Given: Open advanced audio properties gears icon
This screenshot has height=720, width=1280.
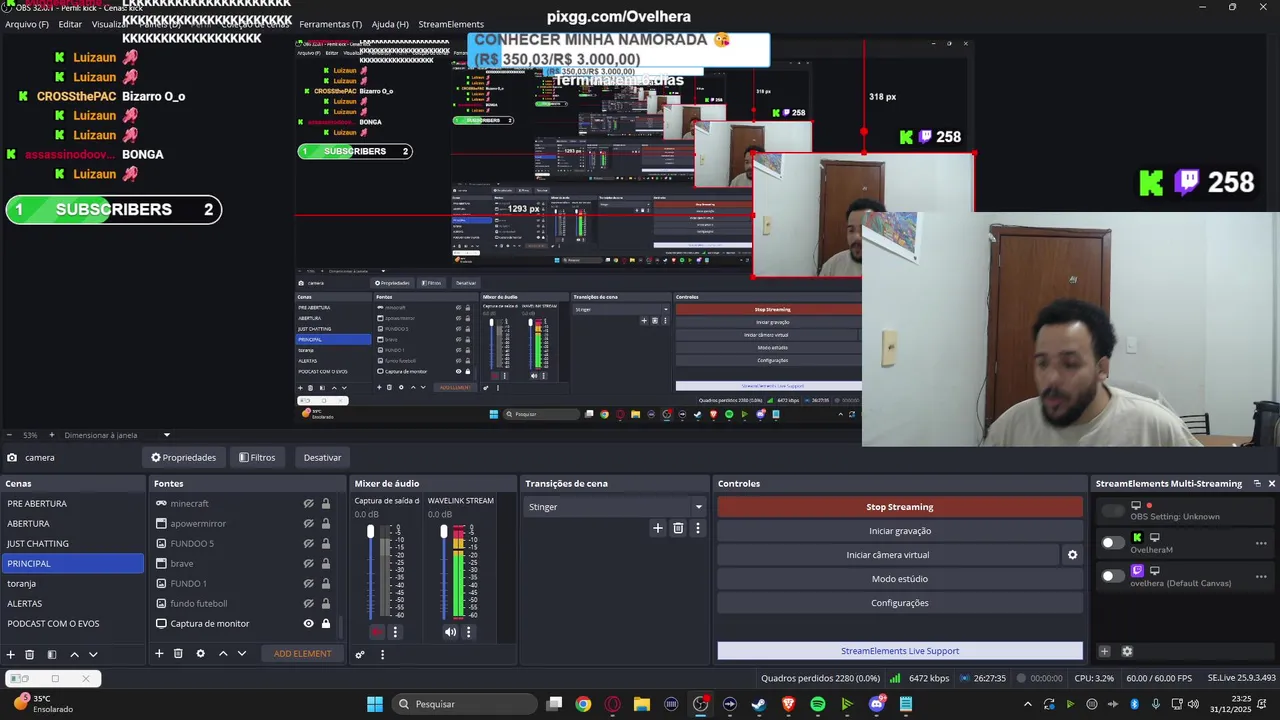Looking at the screenshot, I should point(360,654).
